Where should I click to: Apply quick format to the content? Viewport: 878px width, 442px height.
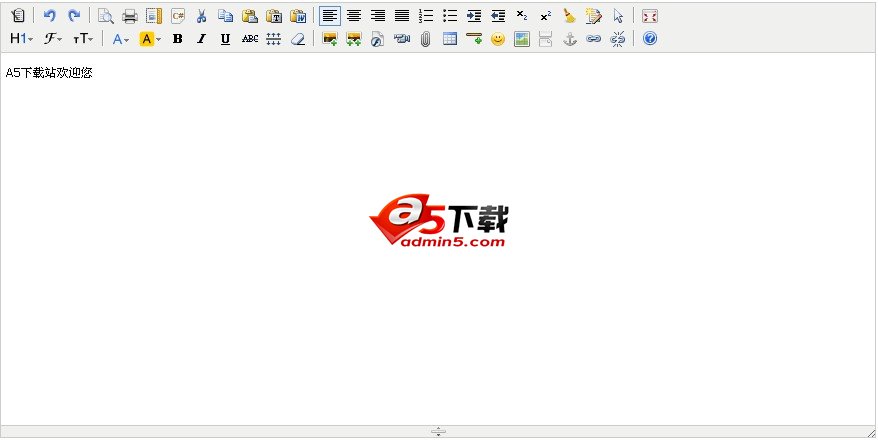(594, 16)
